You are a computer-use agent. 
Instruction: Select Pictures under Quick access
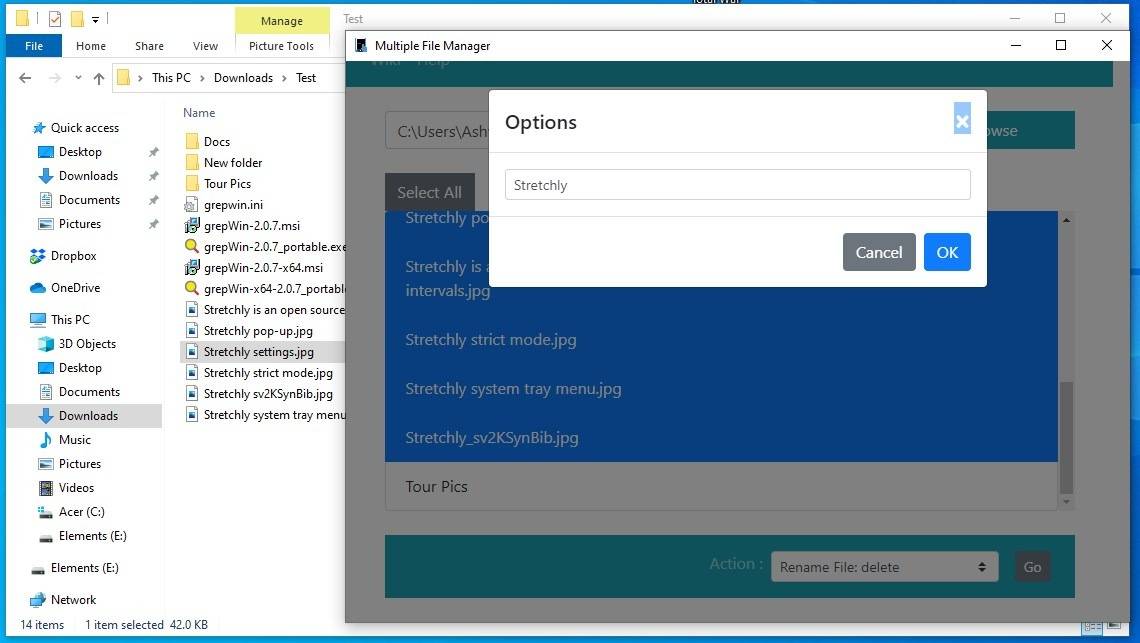(x=79, y=224)
